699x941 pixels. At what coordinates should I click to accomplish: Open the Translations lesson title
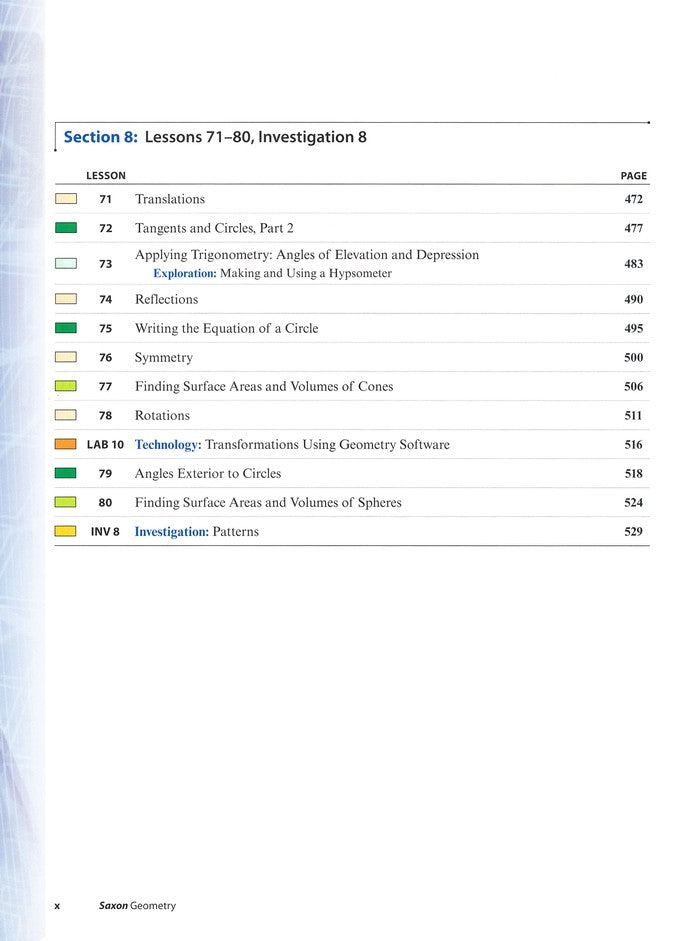[x=170, y=199]
